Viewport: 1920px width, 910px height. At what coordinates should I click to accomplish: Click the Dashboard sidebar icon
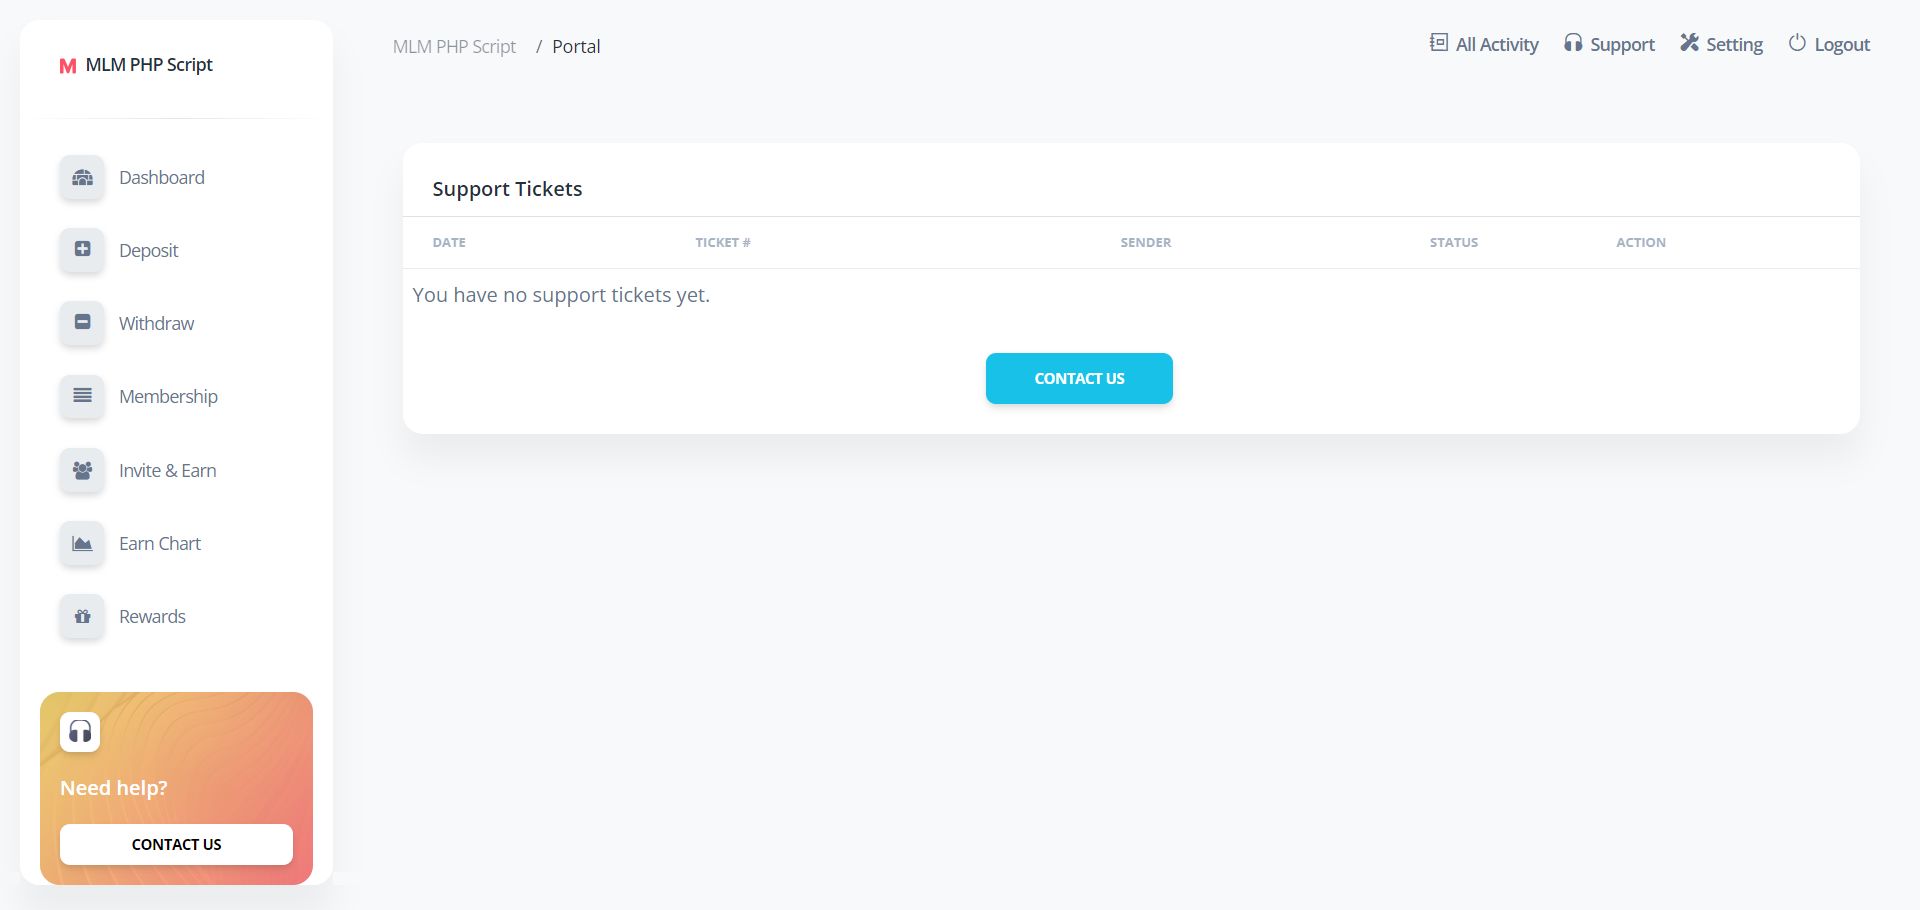click(x=82, y=178)
